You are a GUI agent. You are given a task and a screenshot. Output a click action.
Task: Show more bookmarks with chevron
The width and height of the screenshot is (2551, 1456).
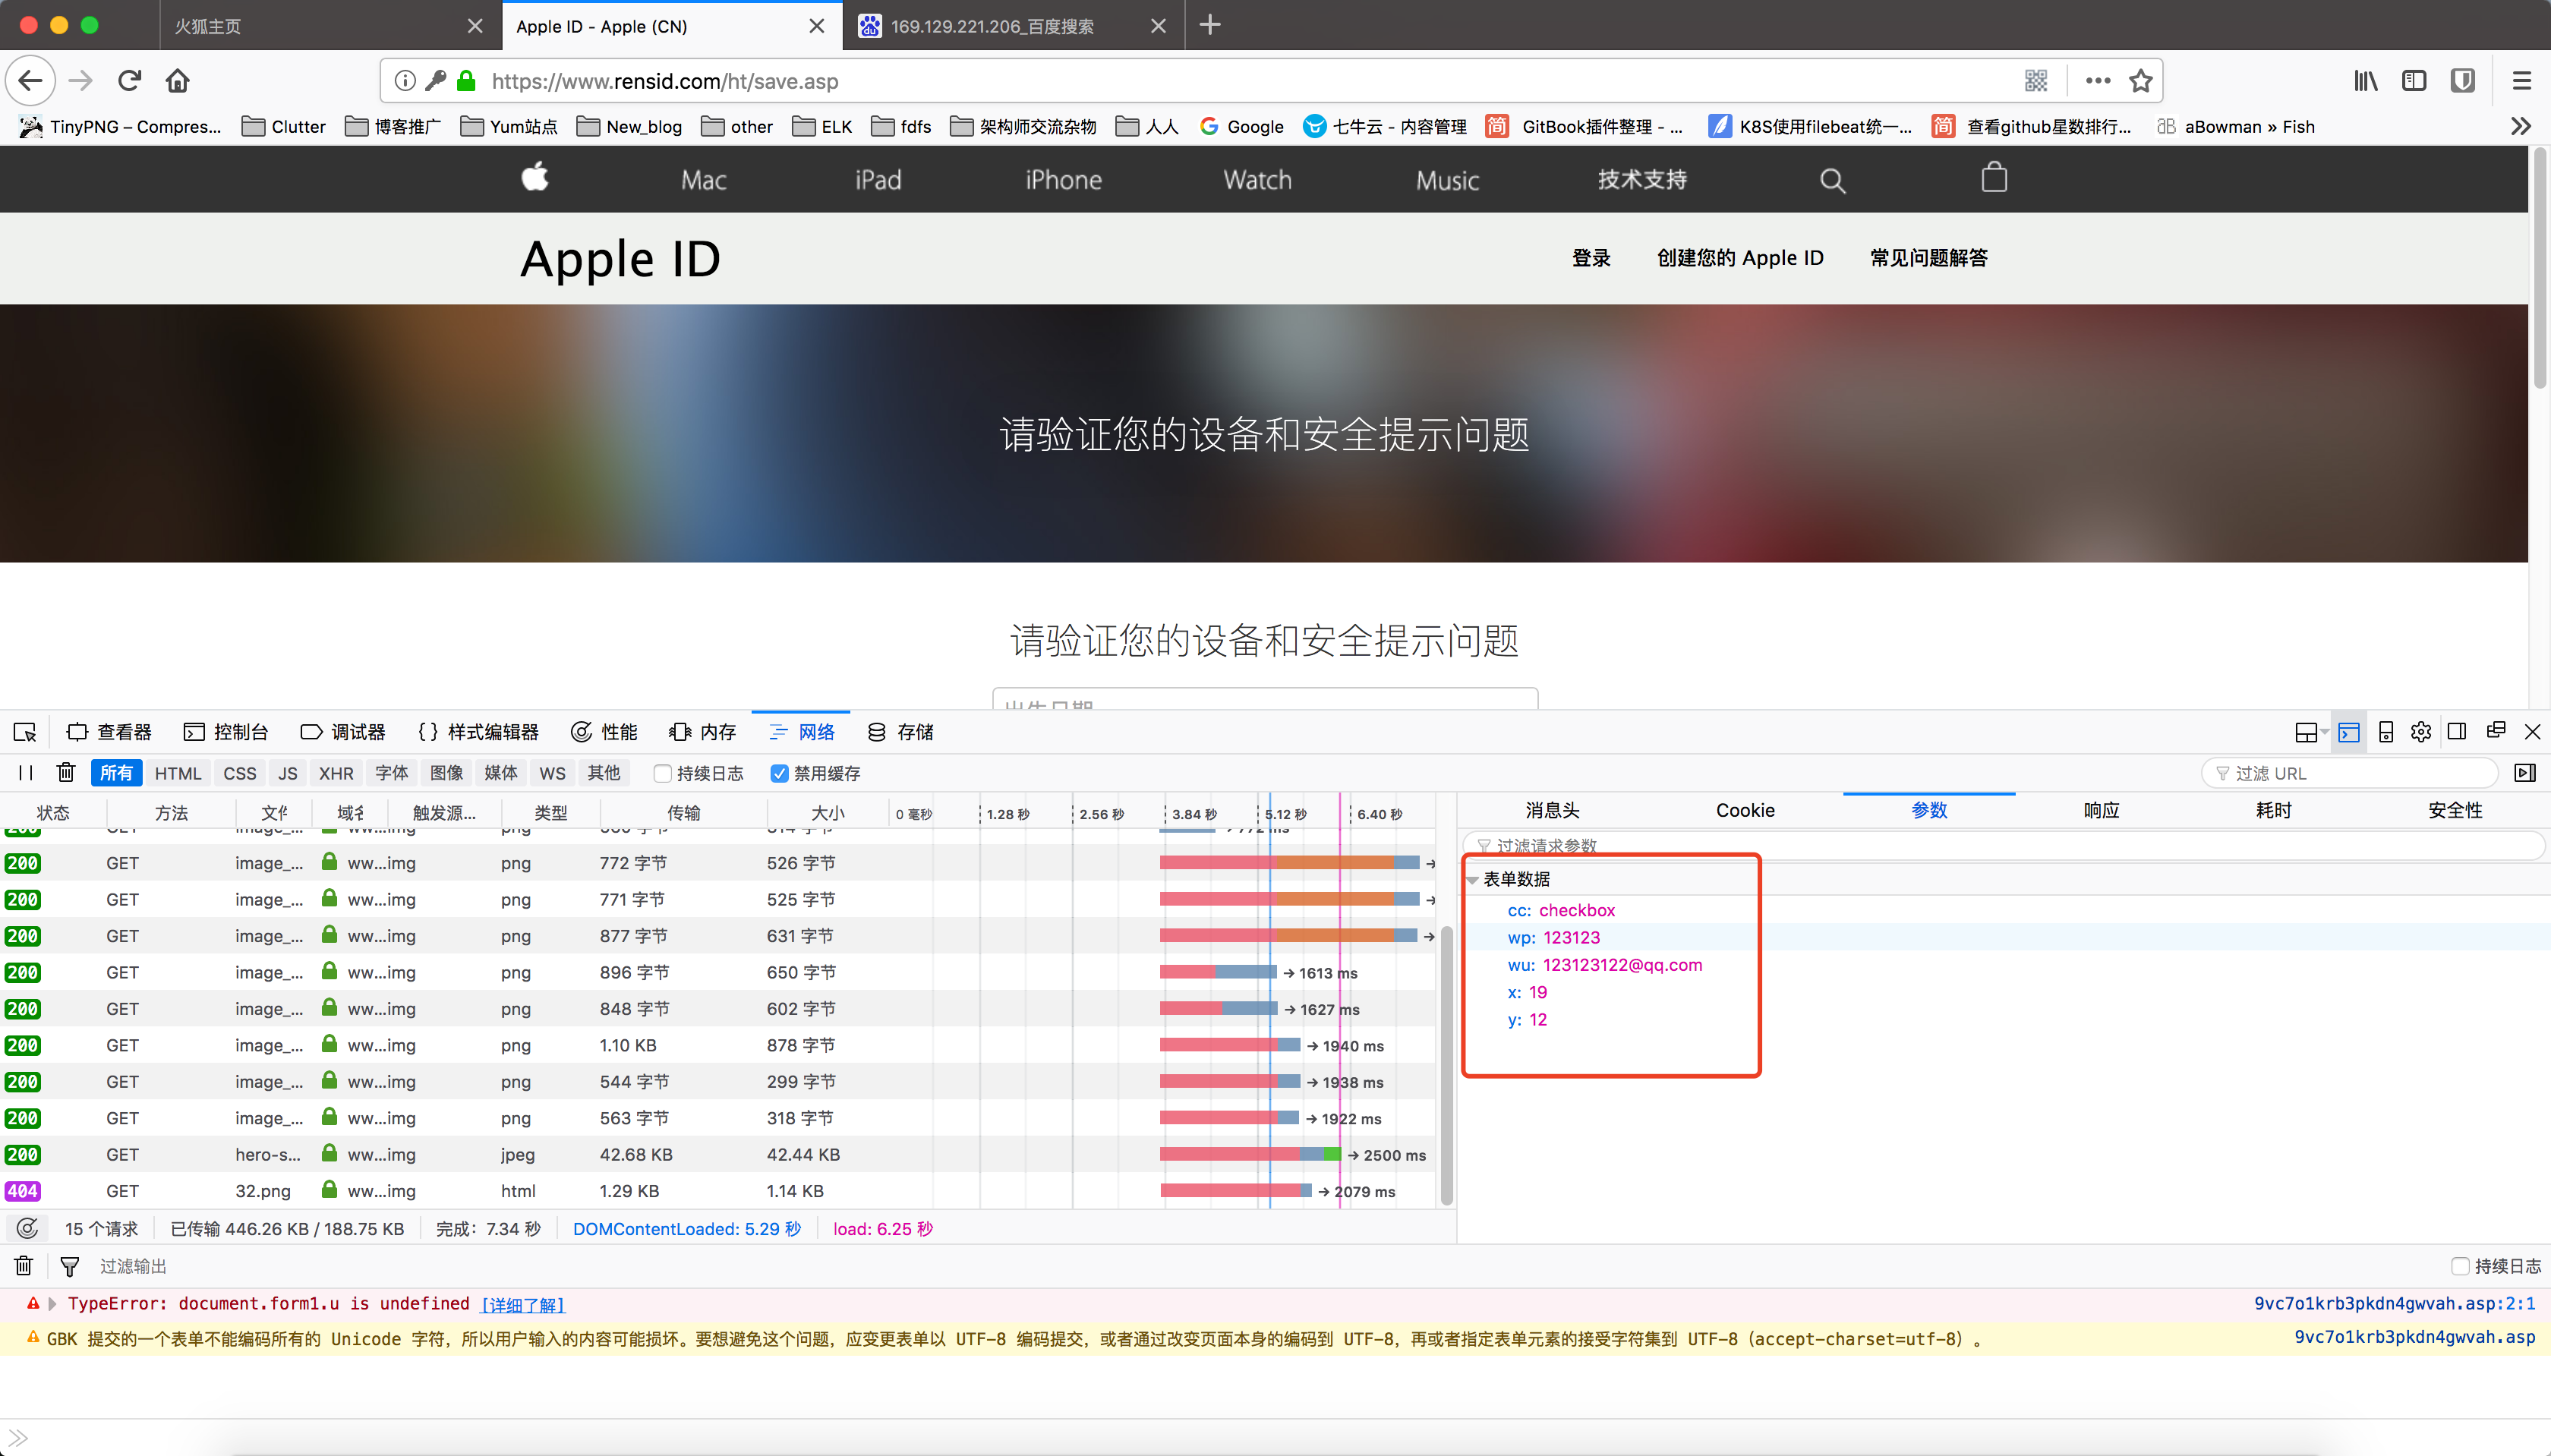2521,126
